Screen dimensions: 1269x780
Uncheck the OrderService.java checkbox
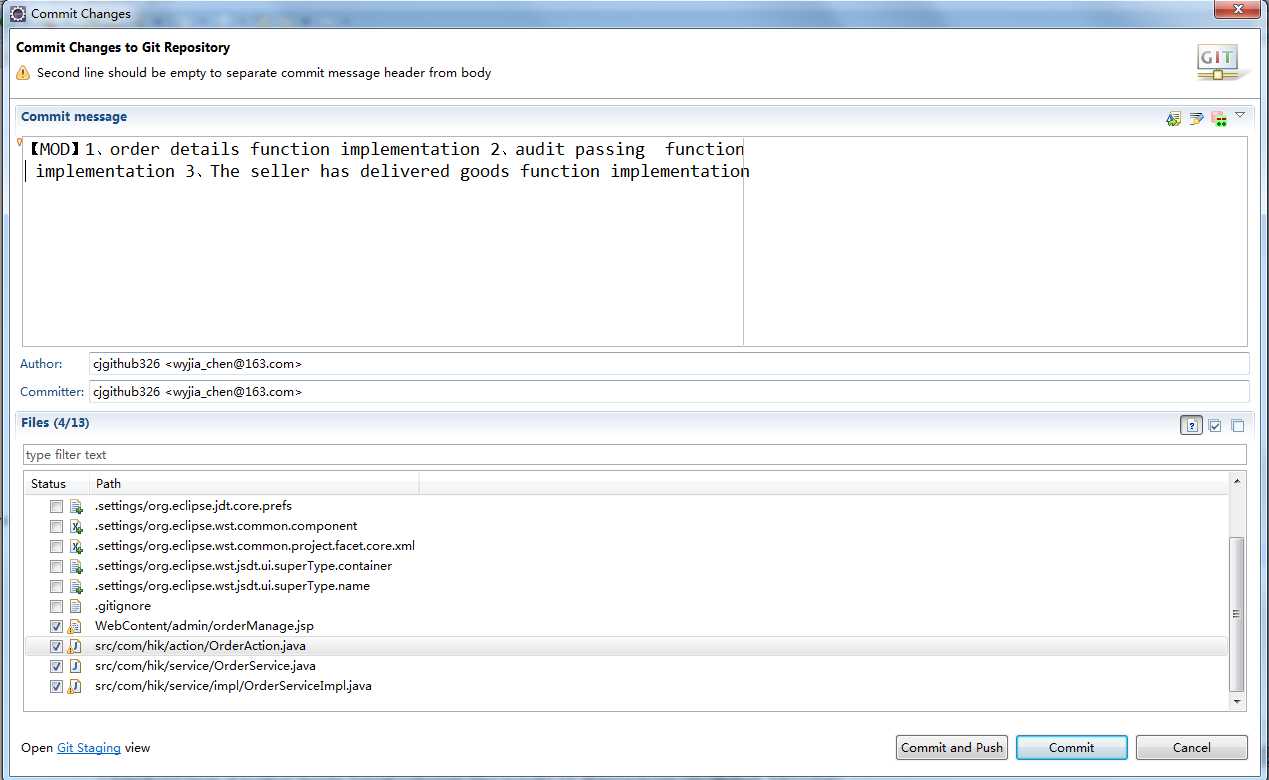pos(57,666)
